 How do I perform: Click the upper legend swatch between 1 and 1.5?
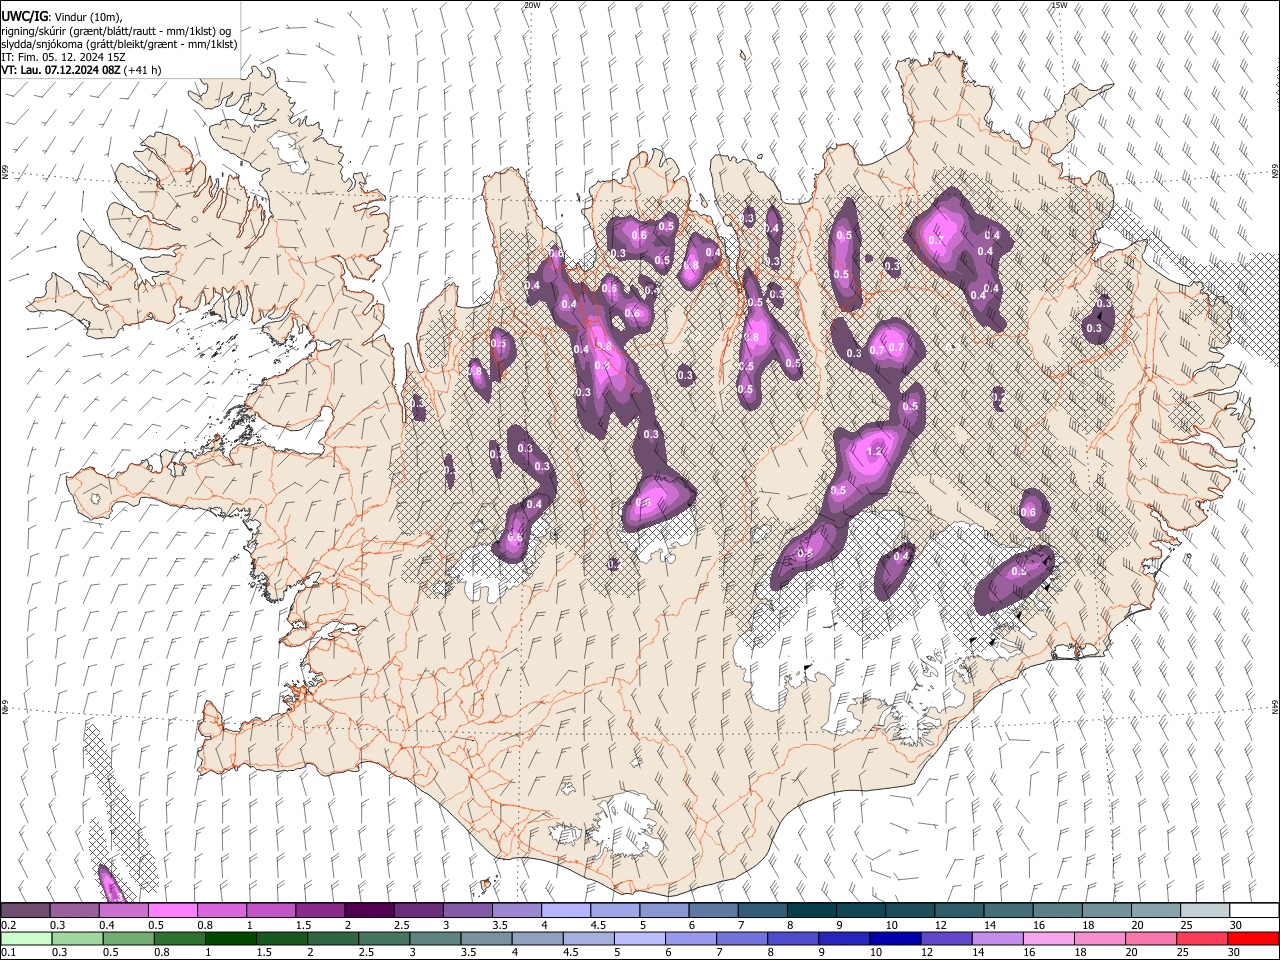click(x=271, y=911)
